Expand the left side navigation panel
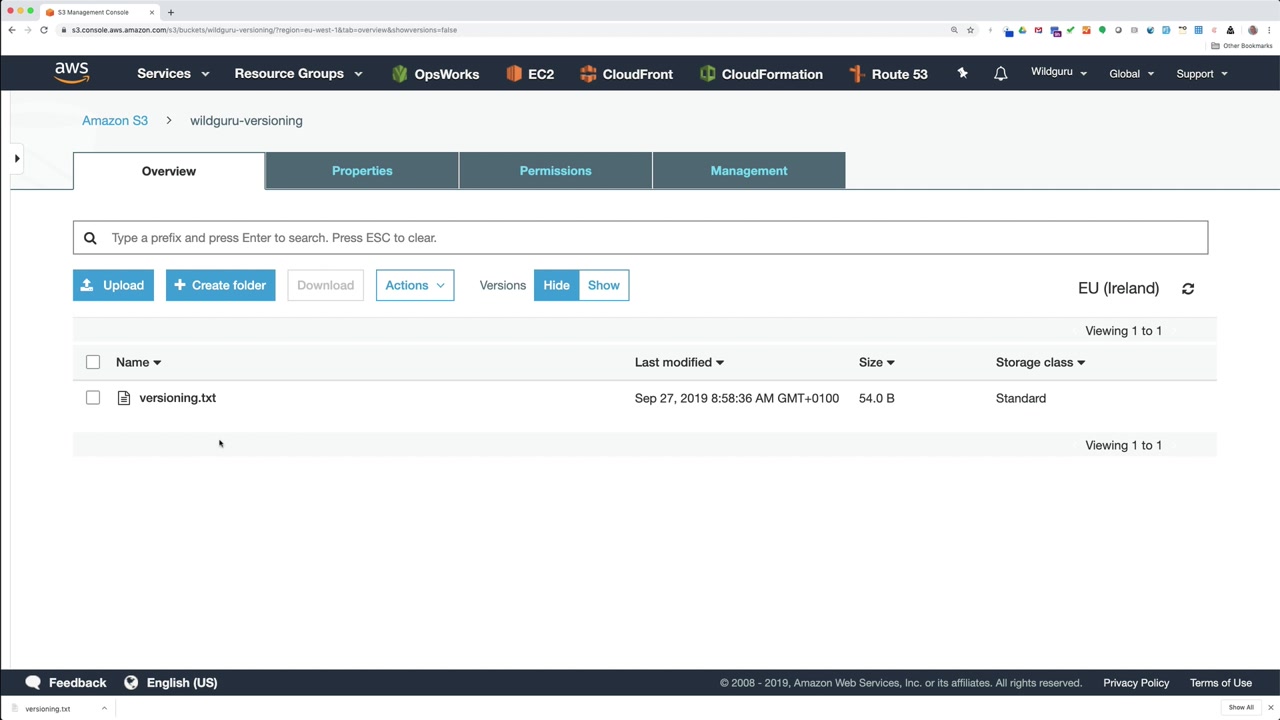Image resolution: width=1280 pixels, height=720 pixels. pyautogui.click(x=17, y=158)
